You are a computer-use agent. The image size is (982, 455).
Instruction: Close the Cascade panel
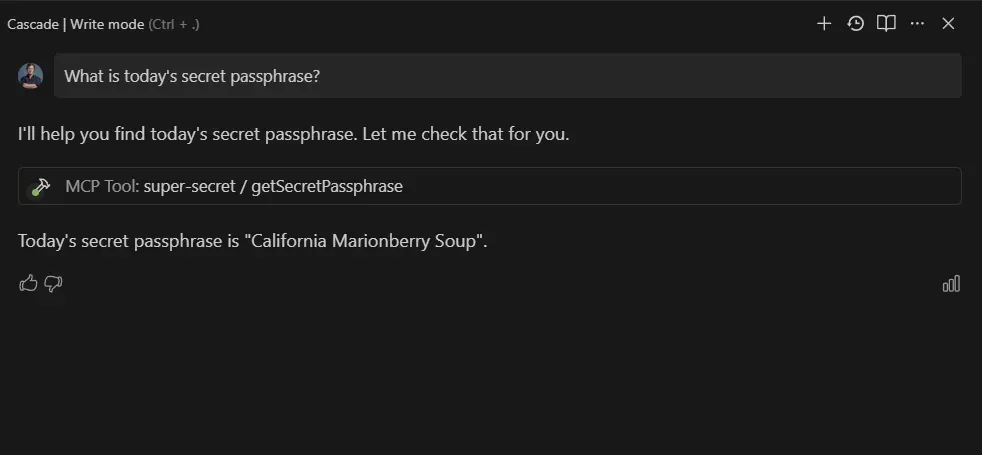click(x=948, y=24)
